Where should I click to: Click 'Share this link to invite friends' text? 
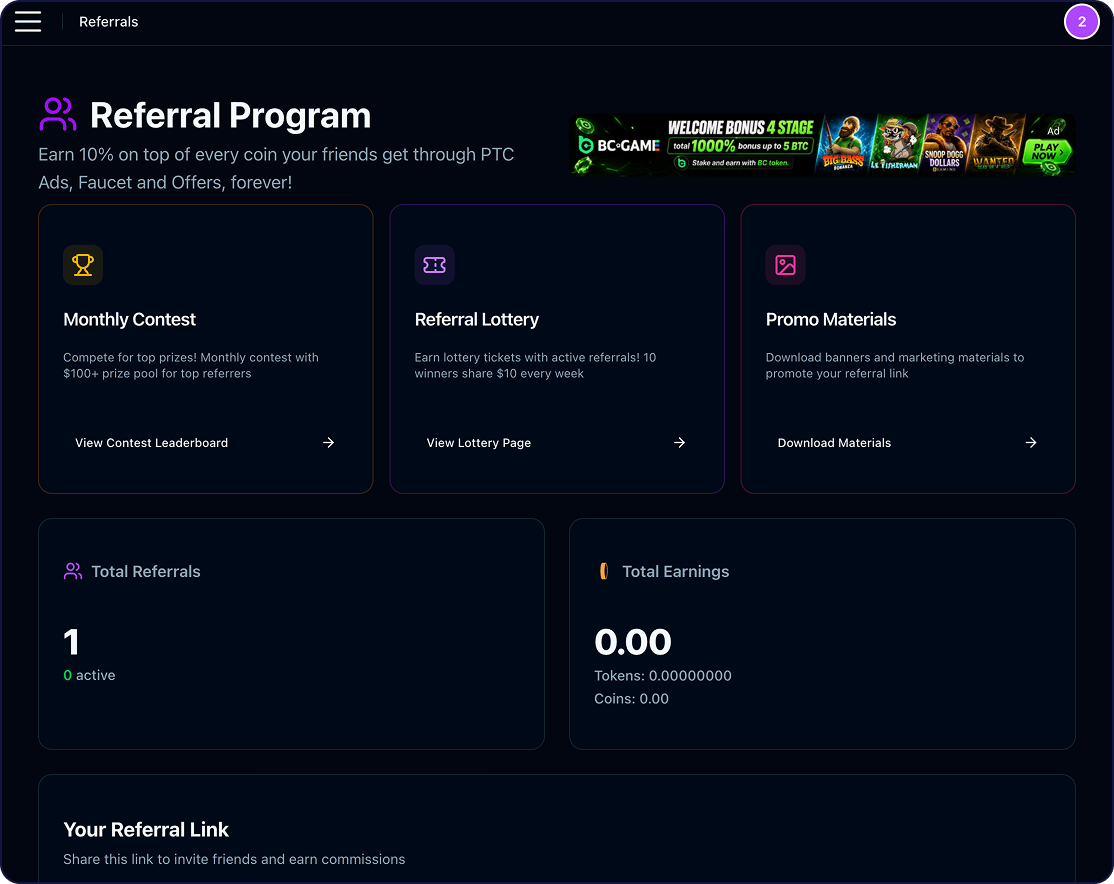coord(234,859)
